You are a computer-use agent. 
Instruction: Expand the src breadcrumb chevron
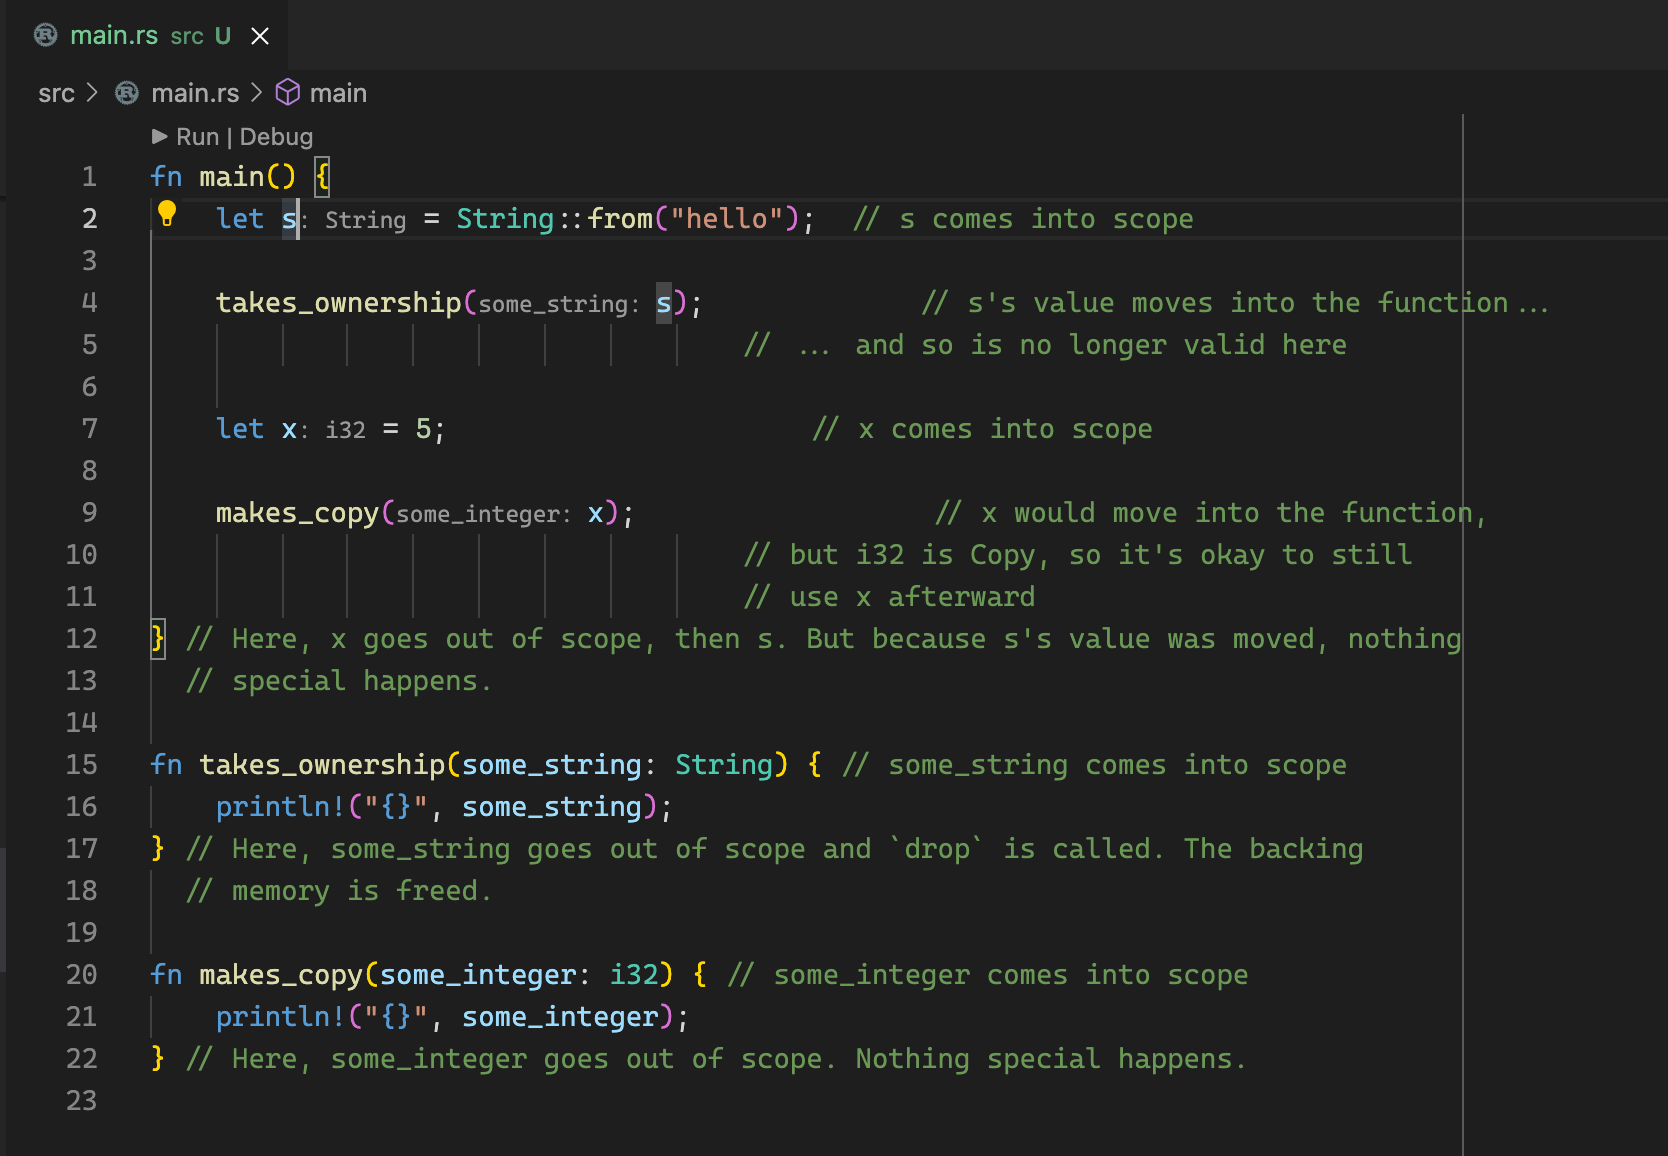click(92, 92)
